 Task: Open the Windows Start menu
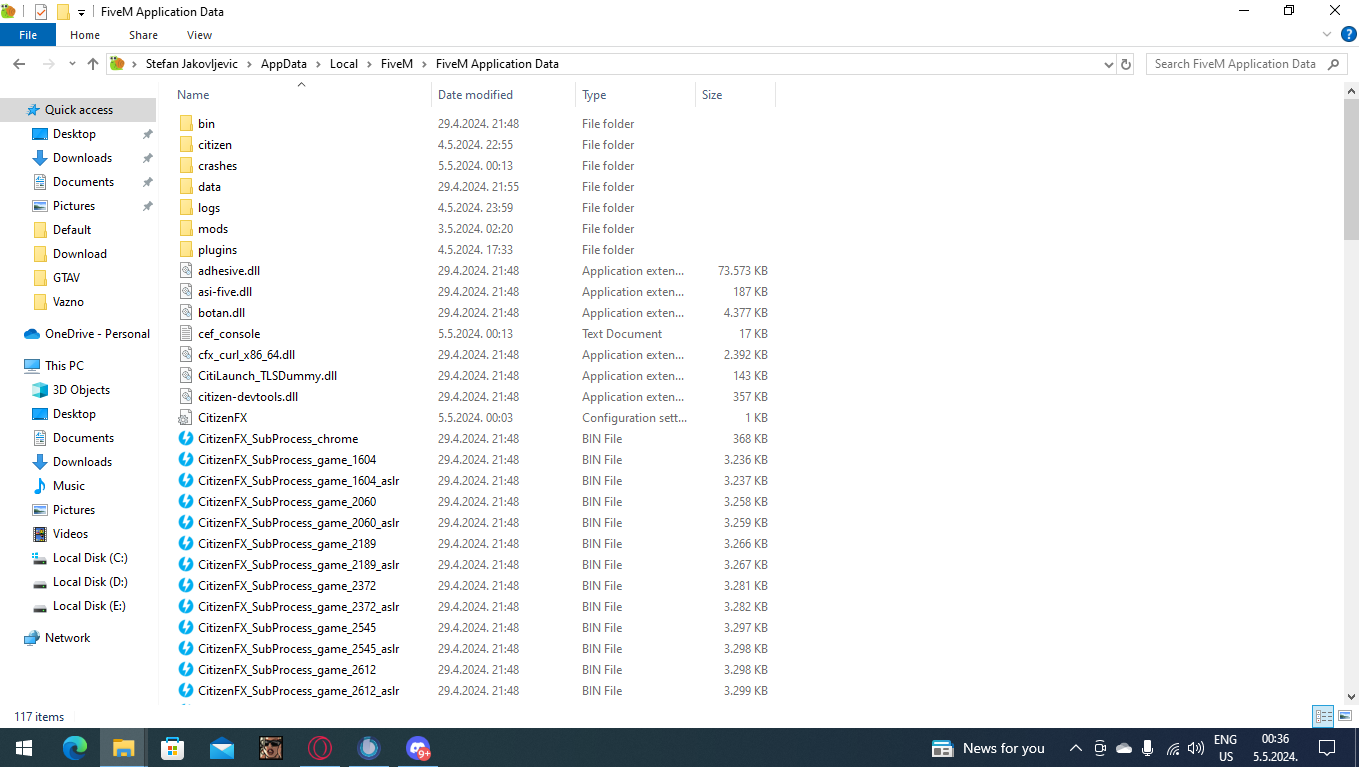23,748
